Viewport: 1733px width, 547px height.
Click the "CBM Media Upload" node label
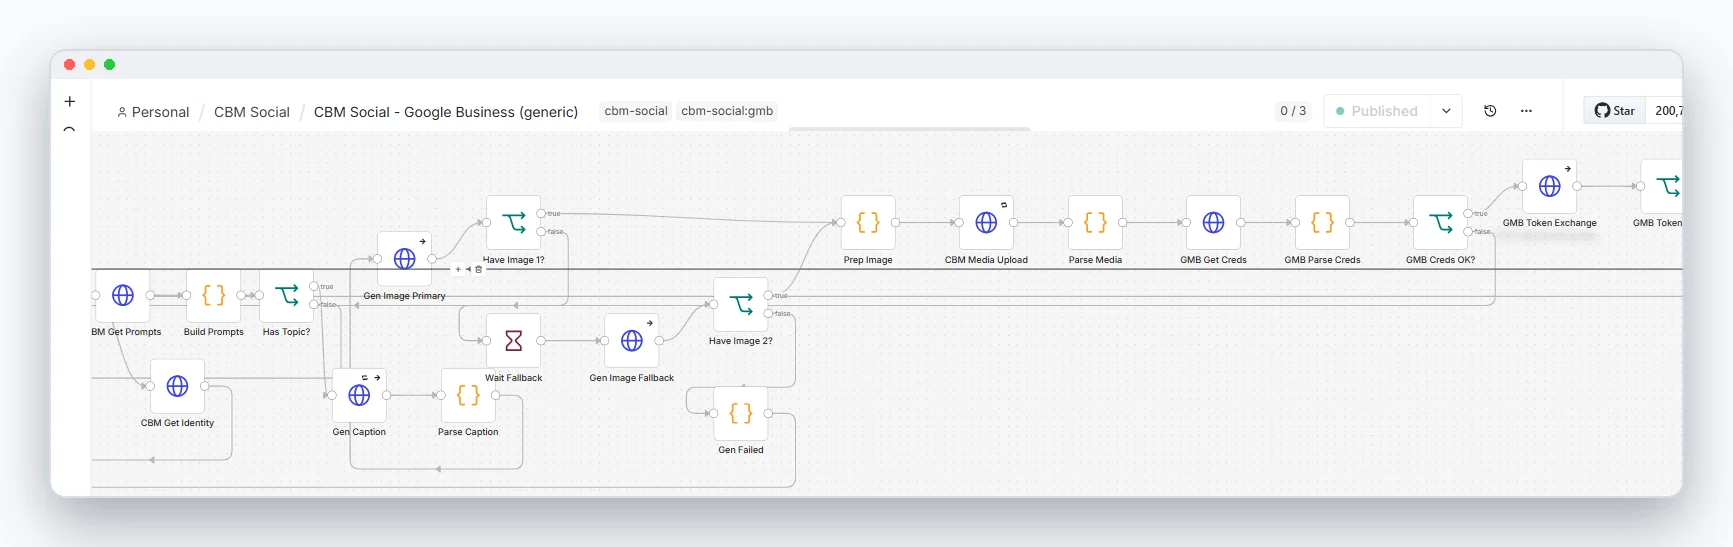[986, 260]
